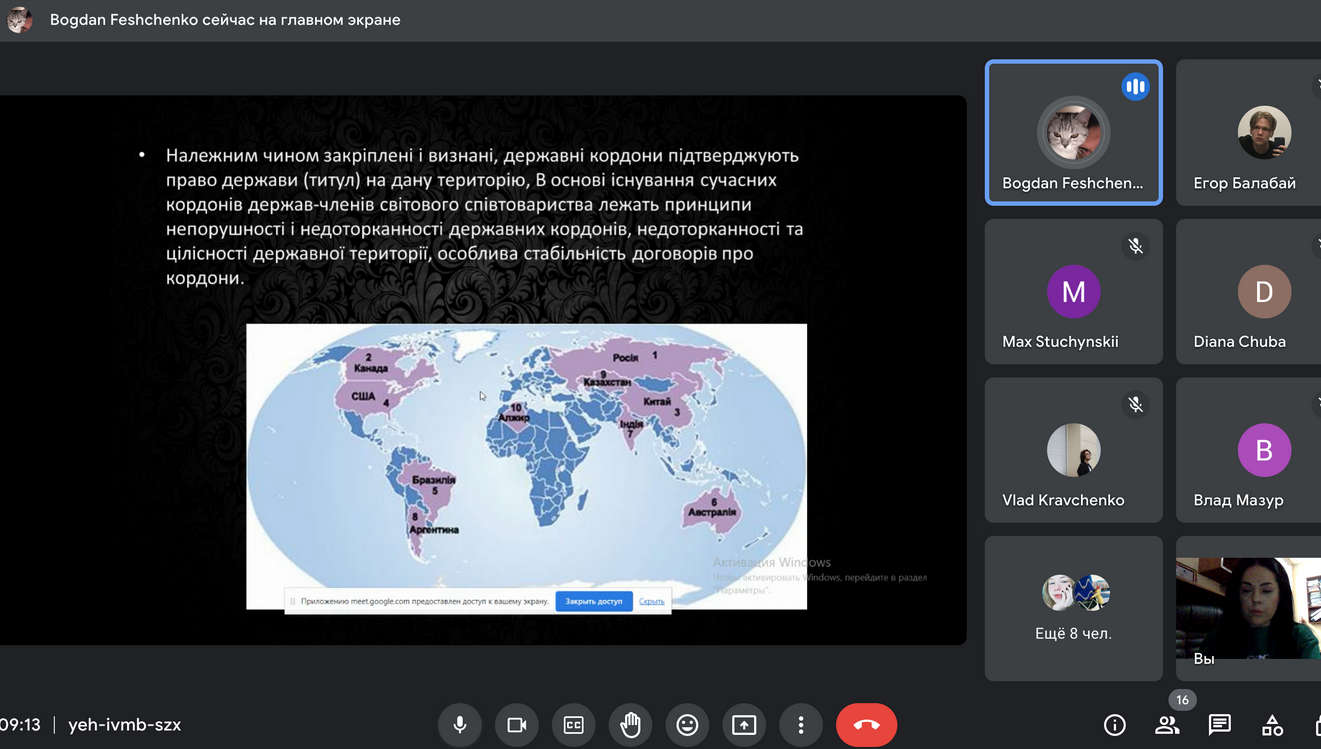Leave the call with red button
The width and height of the screenshot is (1321, 749).
pyautogui.click(x=866, y=725)
